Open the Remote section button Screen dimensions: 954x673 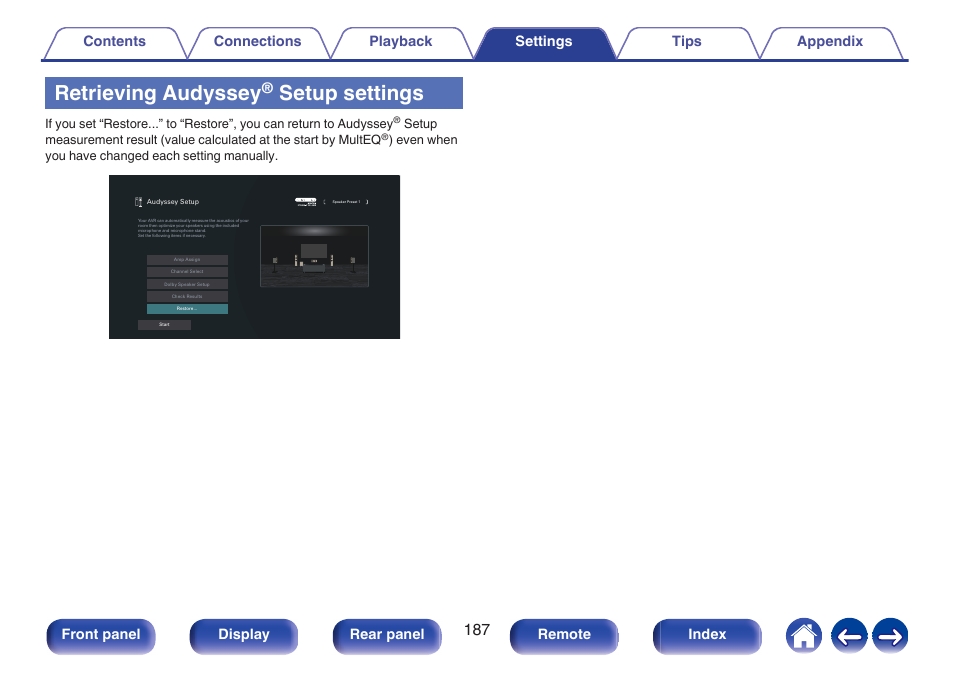tap(564, 636)
